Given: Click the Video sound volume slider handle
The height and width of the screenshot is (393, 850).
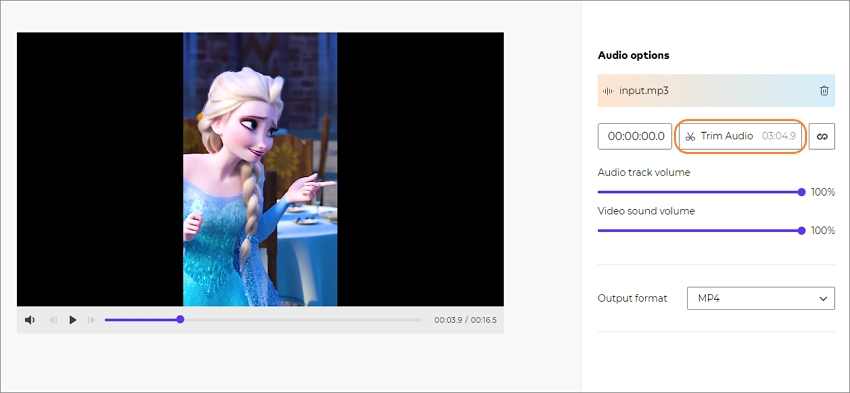Looking at the screenshot, I should pos(802,230).
